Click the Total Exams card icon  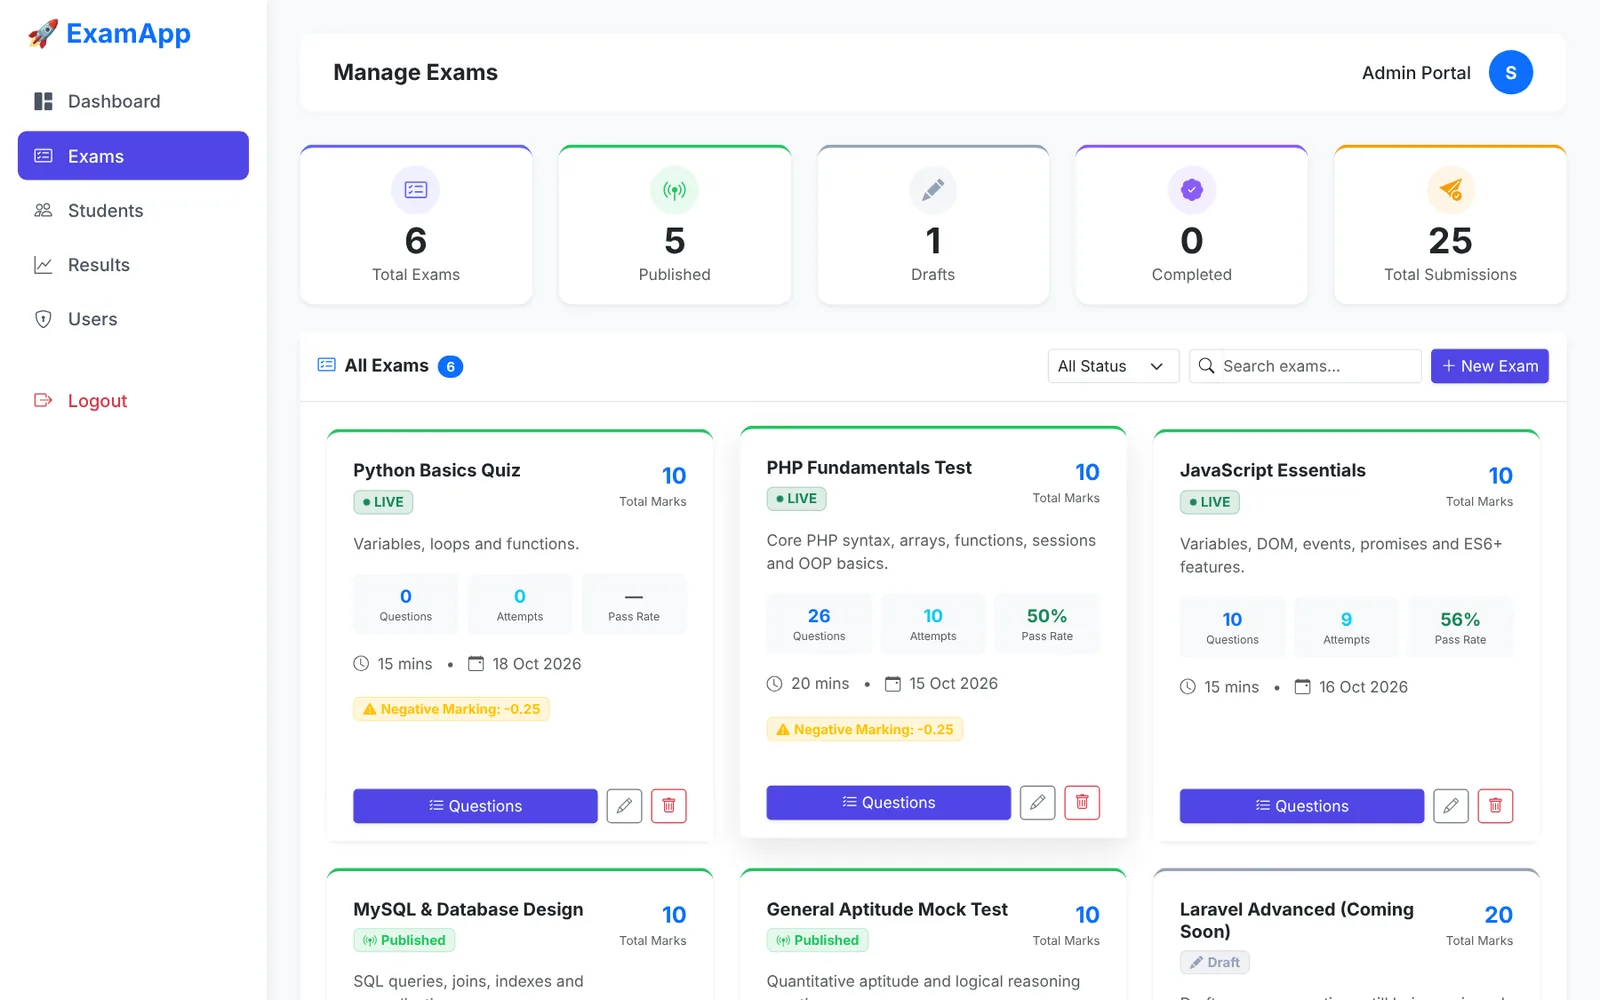[x=416, y=190]
